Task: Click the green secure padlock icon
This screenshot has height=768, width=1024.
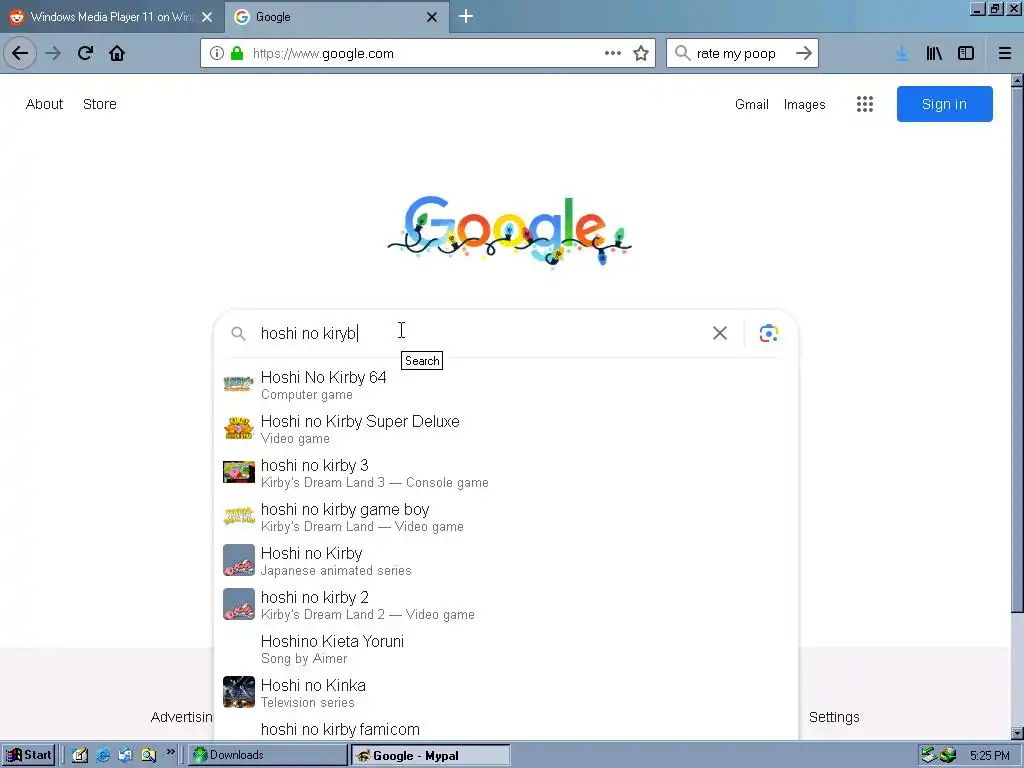Action: tap(237, 54)
